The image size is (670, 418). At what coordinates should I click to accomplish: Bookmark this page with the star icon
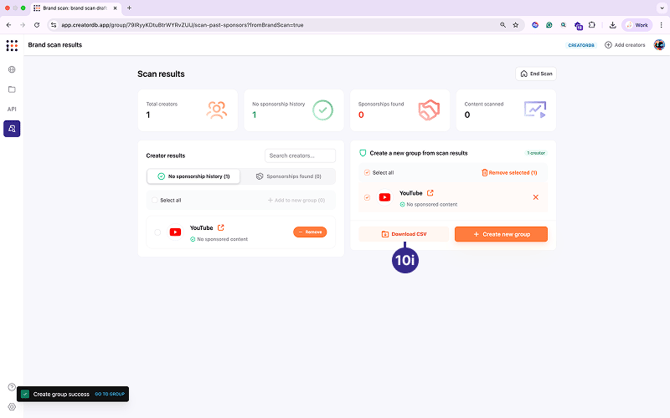516,25
